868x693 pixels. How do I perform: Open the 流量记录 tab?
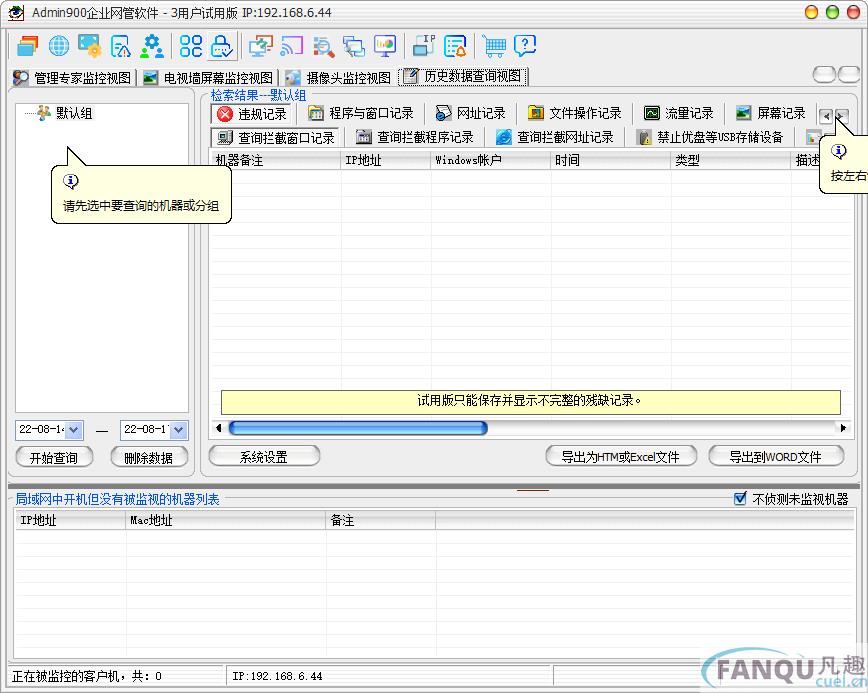click(679, 113)
